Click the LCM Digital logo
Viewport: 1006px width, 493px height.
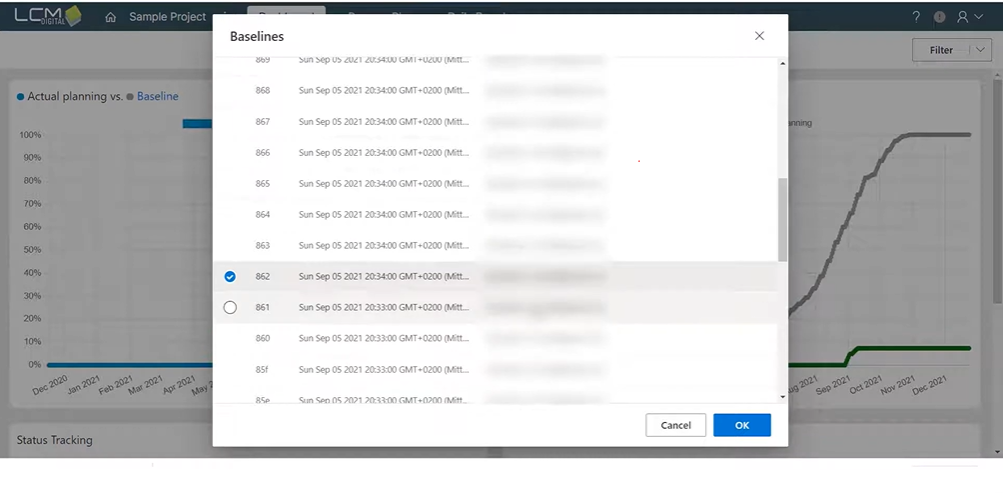click(x=47, y=16)
